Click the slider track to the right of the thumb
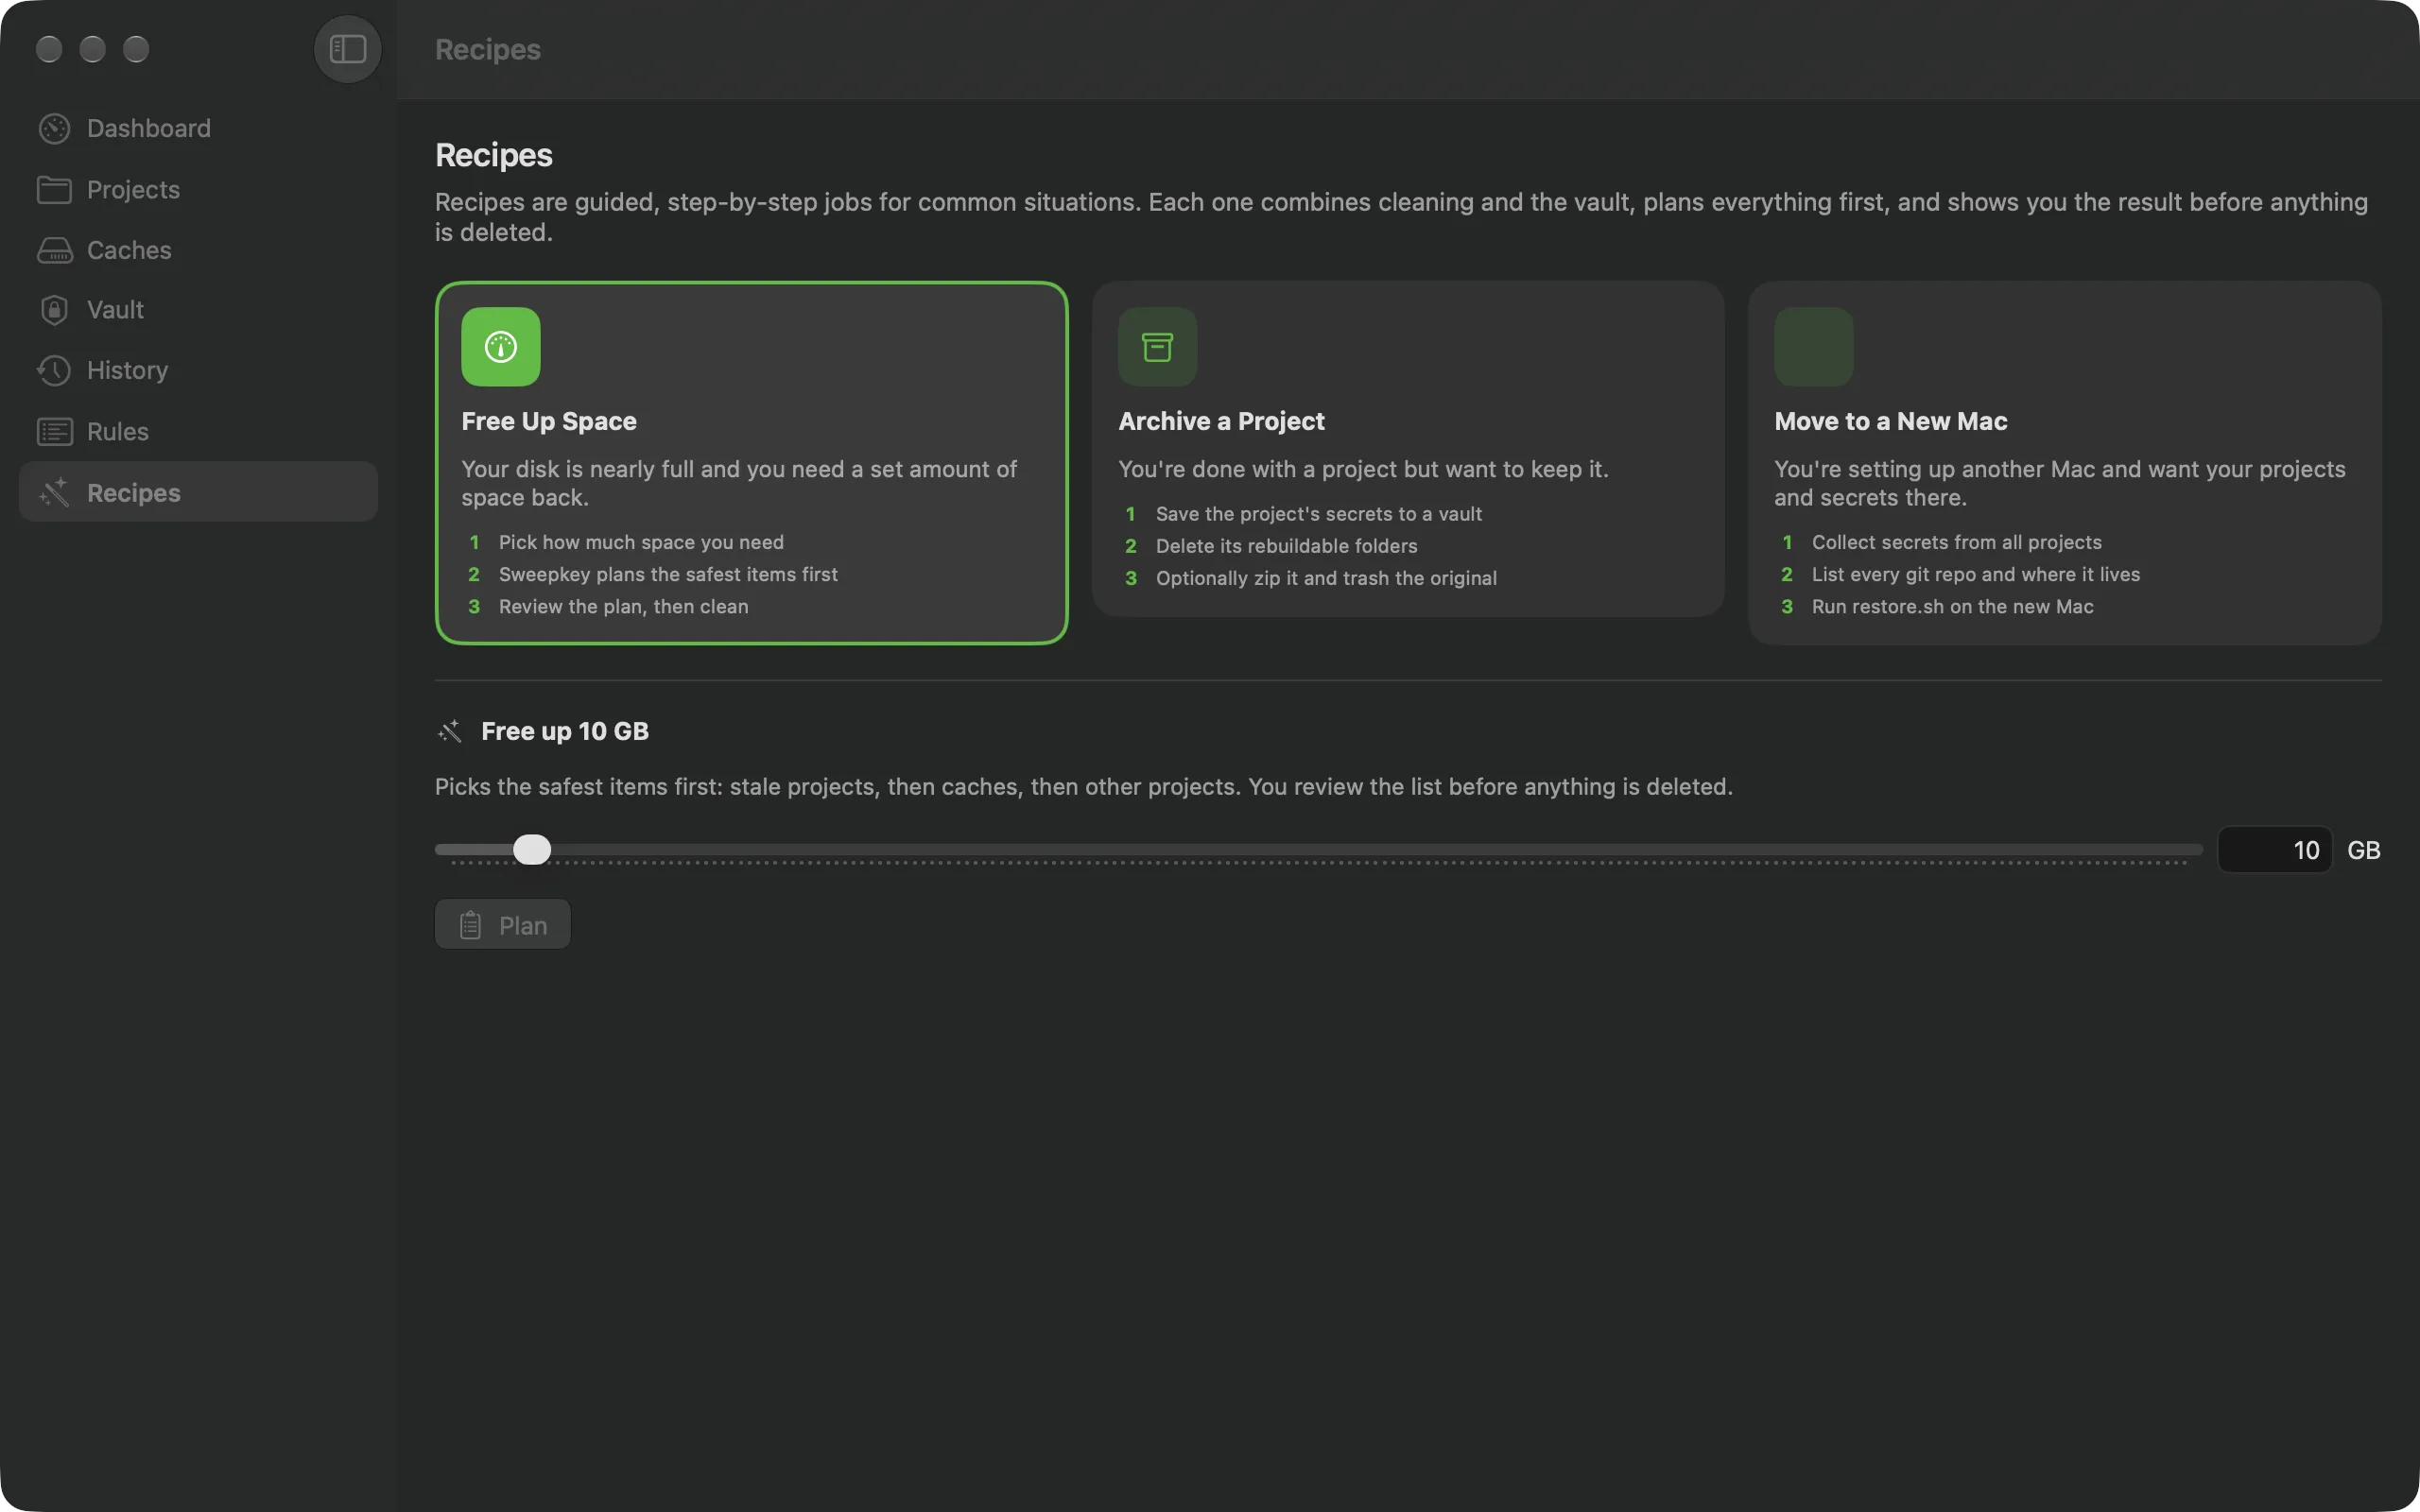This screenshot has height=1512, width=2420. click(x=1376, y=850)
